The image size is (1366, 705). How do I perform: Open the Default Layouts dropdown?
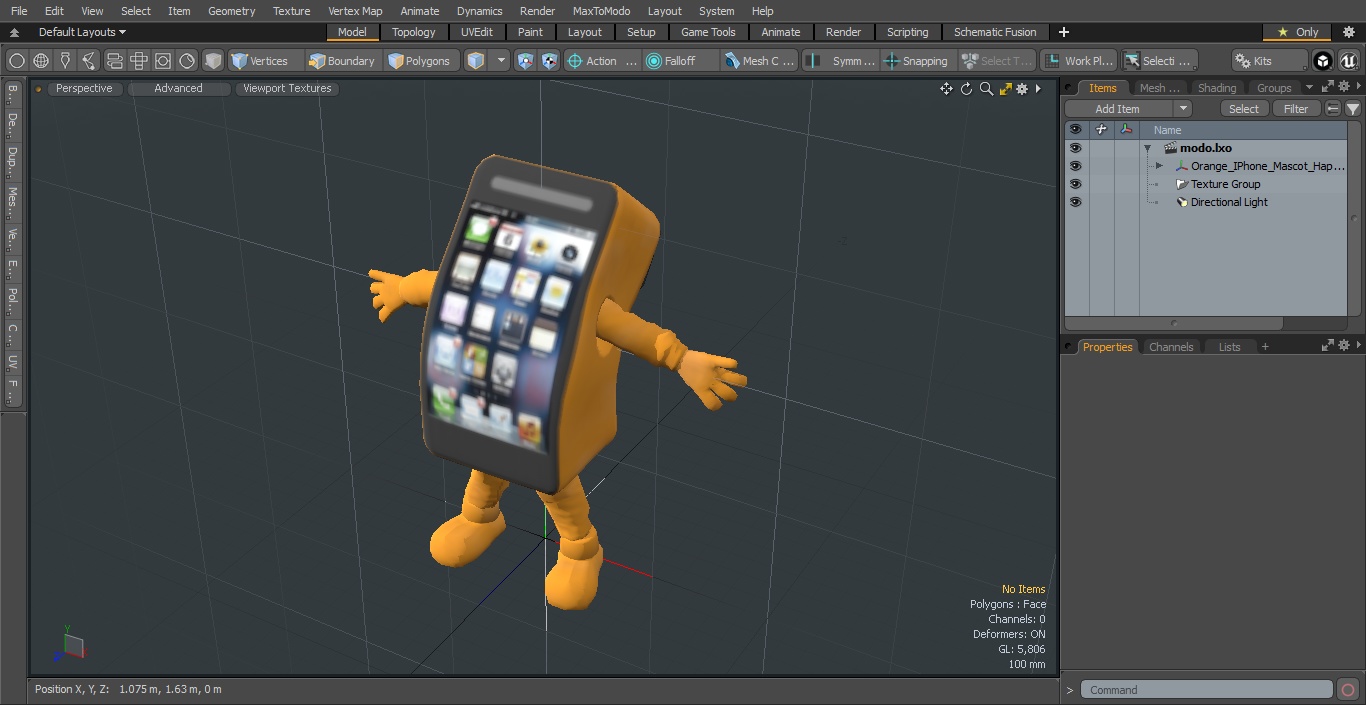coord(82,32)
